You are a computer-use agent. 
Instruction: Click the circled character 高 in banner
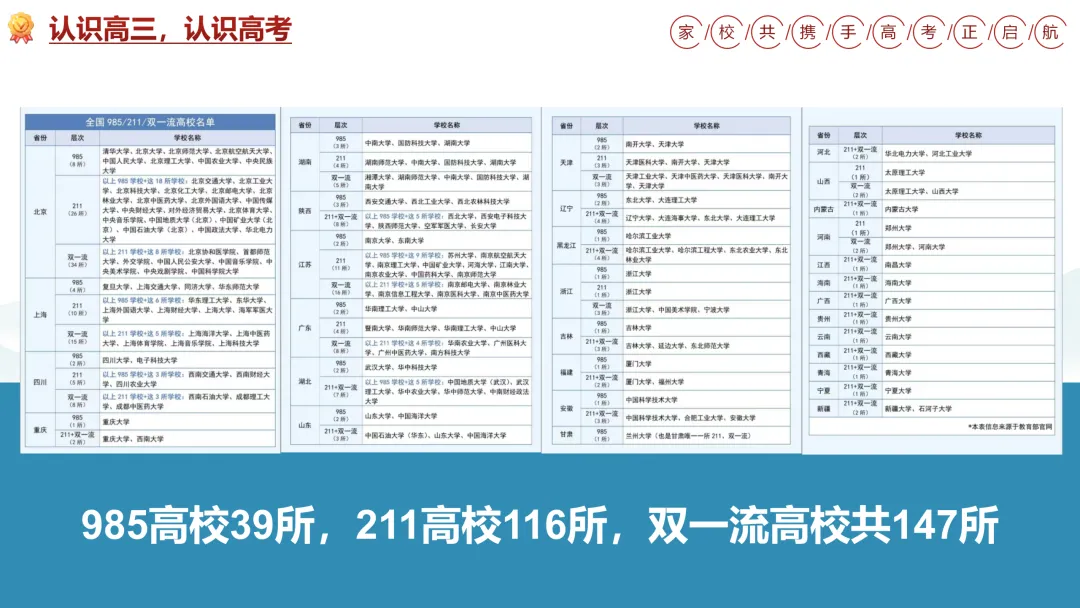point(889,32)
